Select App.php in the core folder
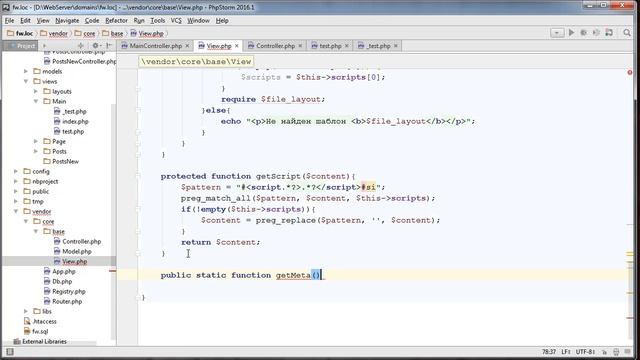640x360 pixels. tap(60, 271)
